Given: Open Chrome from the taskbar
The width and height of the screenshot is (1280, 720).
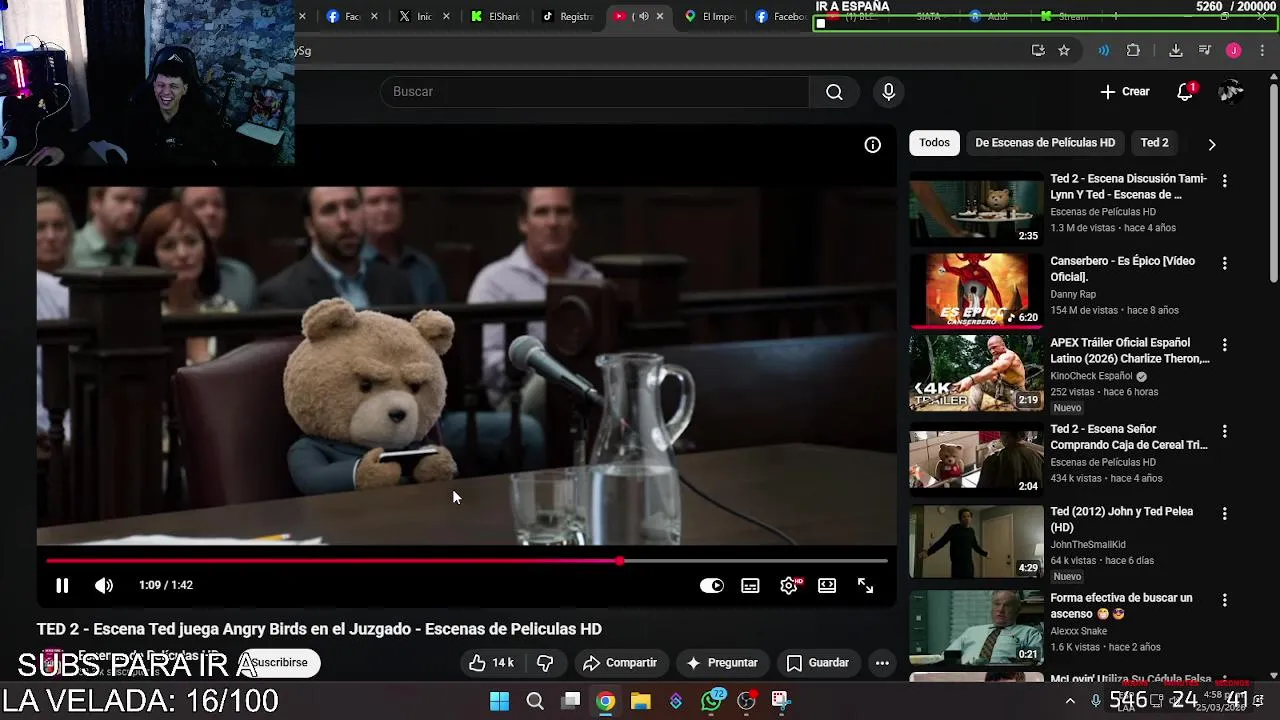Looking at the screenshot, I should point(605,701).
